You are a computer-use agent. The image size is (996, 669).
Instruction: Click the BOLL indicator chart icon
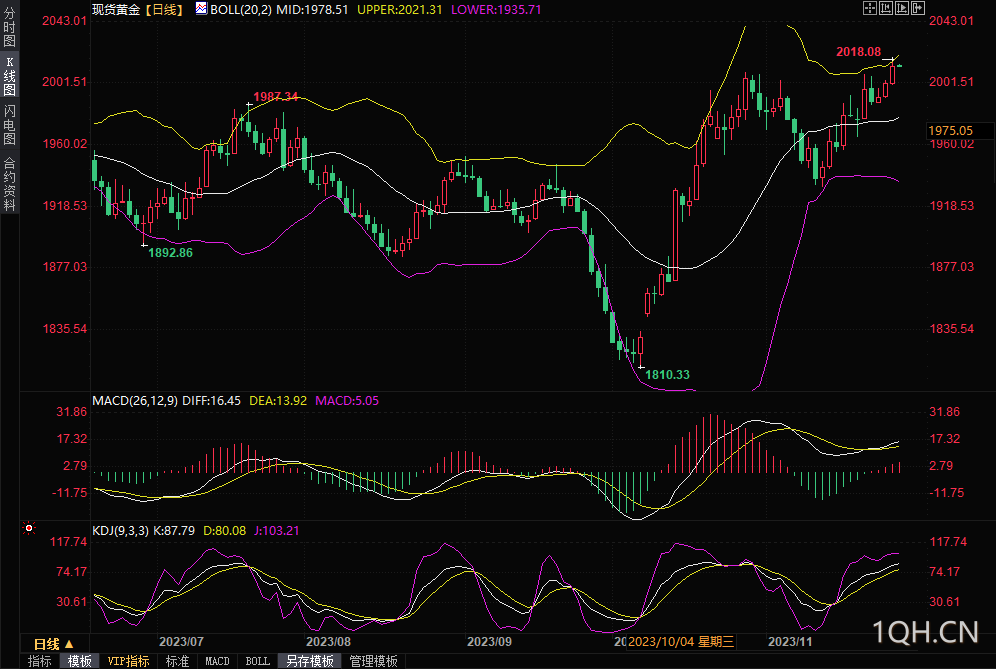tap(201, 8)
